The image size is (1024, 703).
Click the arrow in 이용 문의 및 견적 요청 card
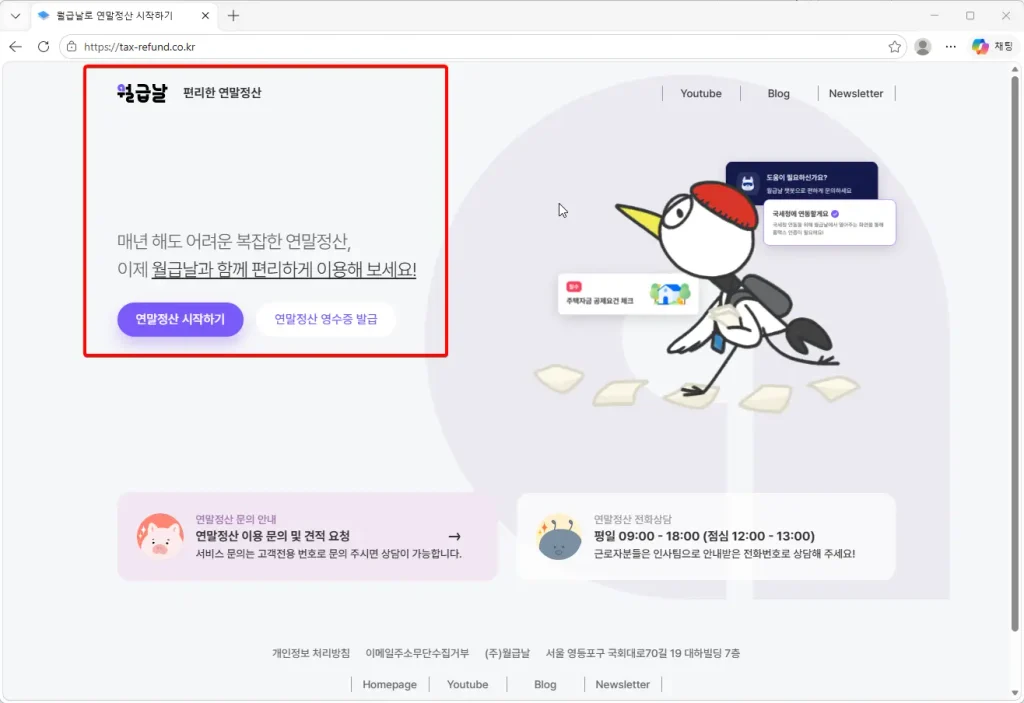tap(455, 536)
